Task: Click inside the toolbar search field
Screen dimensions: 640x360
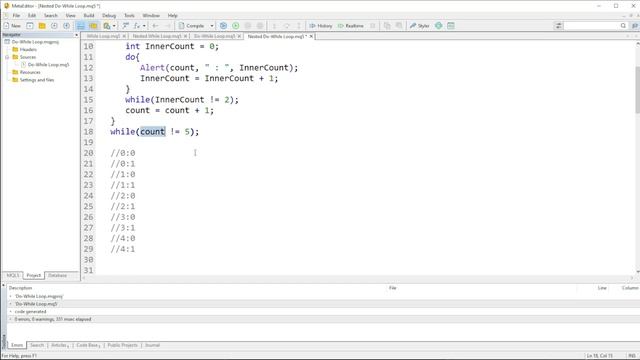Action: coord(592,26)
